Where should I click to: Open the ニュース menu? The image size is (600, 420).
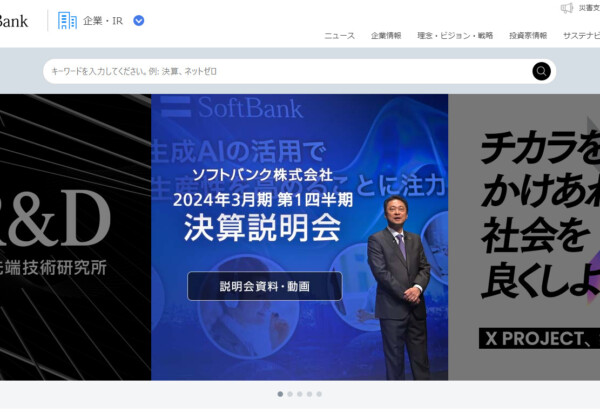click(x=339, y=36)
